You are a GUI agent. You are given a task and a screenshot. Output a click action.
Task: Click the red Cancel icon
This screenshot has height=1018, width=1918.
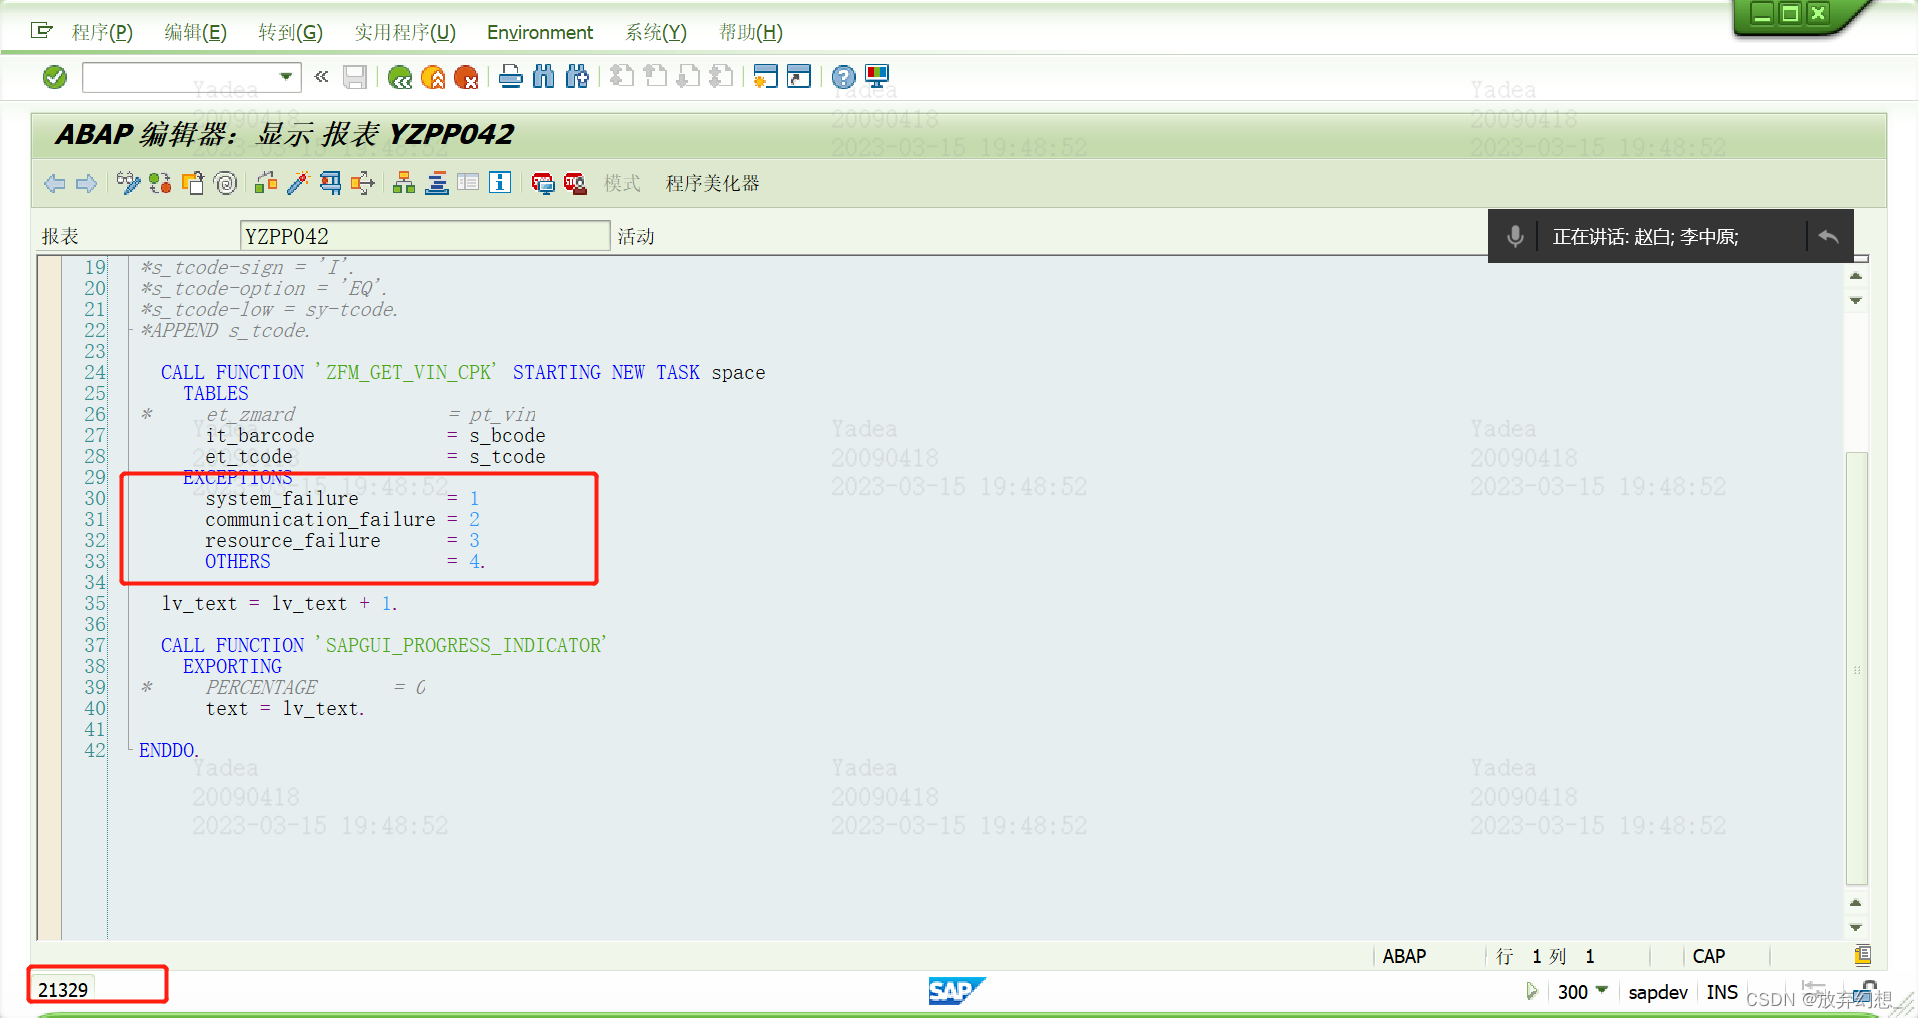(x=466, y=77)
